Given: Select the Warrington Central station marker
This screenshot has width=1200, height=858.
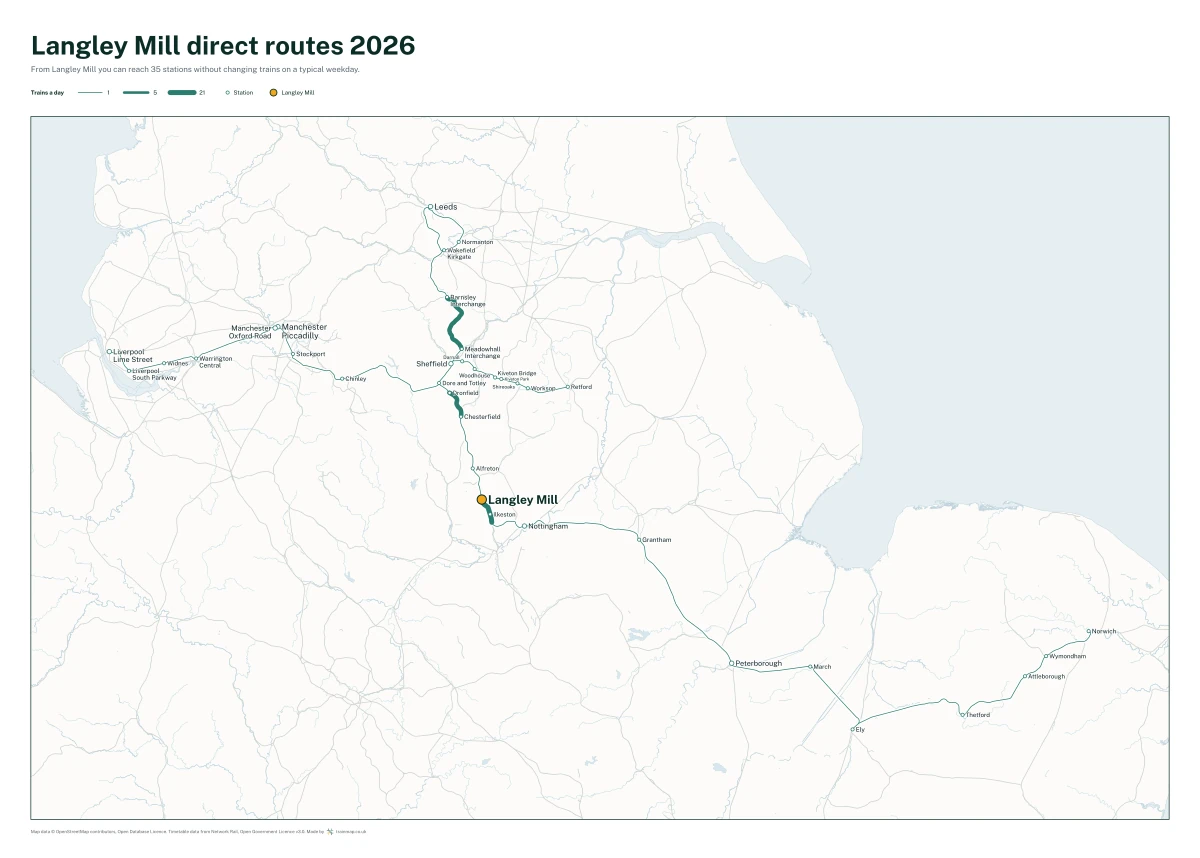Looking at the screenshot, I should pos(196,358).
